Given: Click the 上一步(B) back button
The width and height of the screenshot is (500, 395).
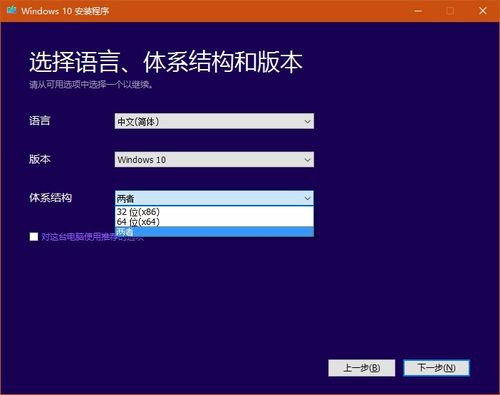Looking at the screenshot, I should click(x=362, y=368).
